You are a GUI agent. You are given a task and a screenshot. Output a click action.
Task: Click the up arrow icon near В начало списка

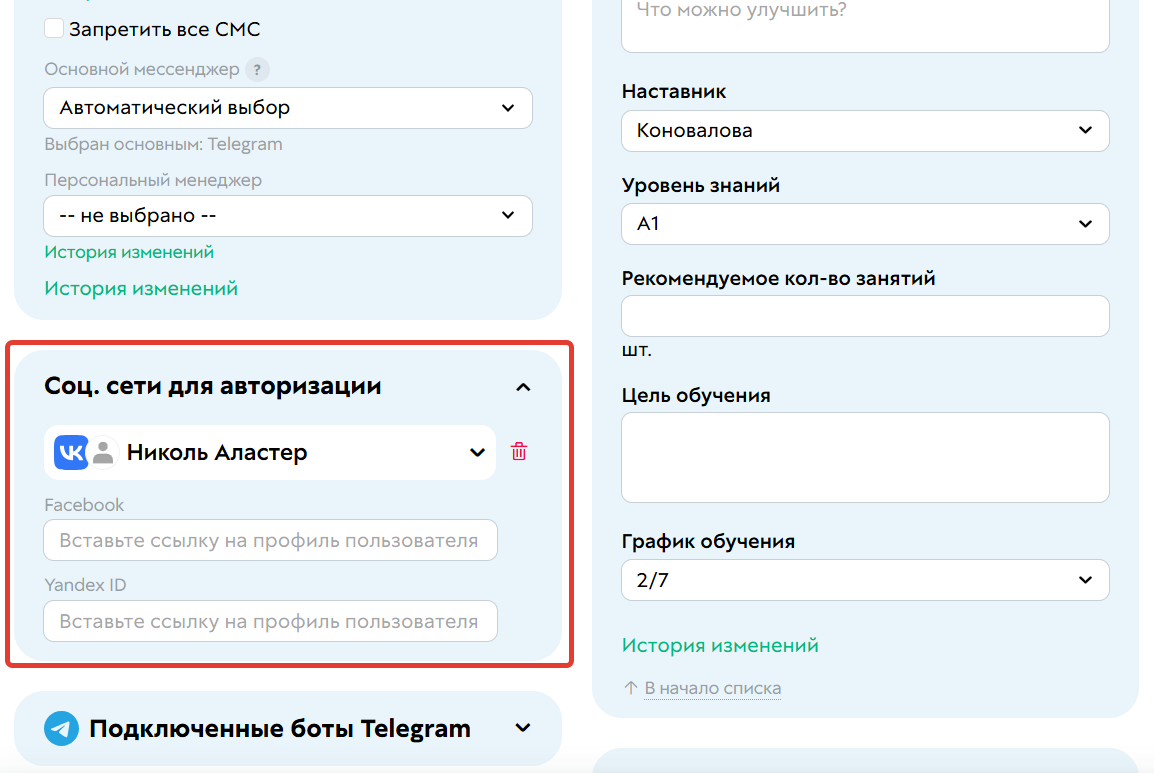pyautogui.click(x=630, y=688)
